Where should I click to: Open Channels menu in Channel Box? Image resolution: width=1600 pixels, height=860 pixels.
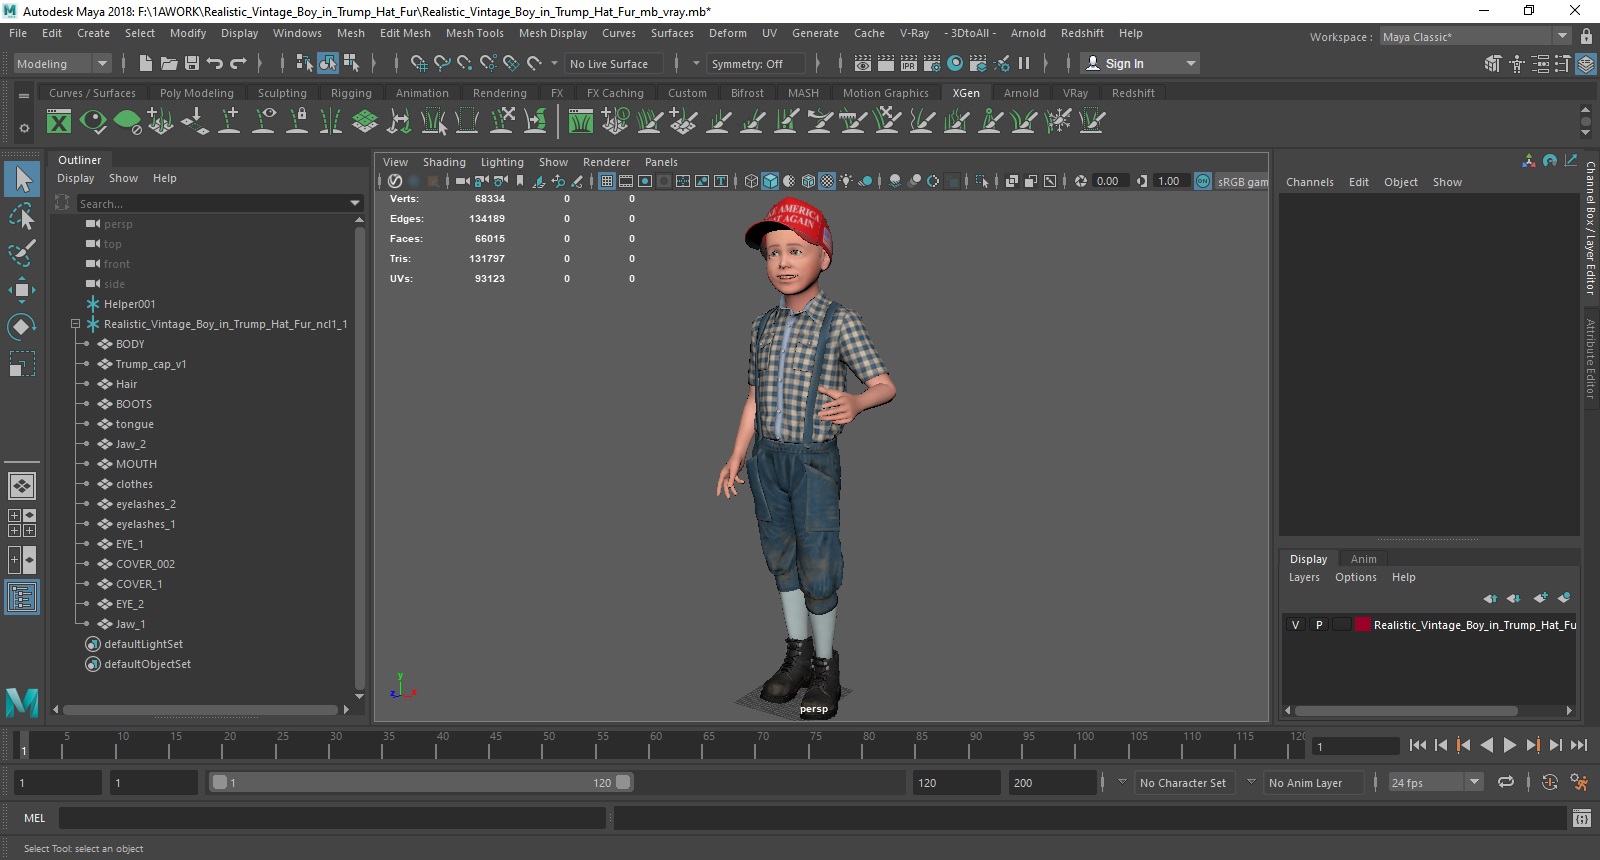(x=1309, y=182)
